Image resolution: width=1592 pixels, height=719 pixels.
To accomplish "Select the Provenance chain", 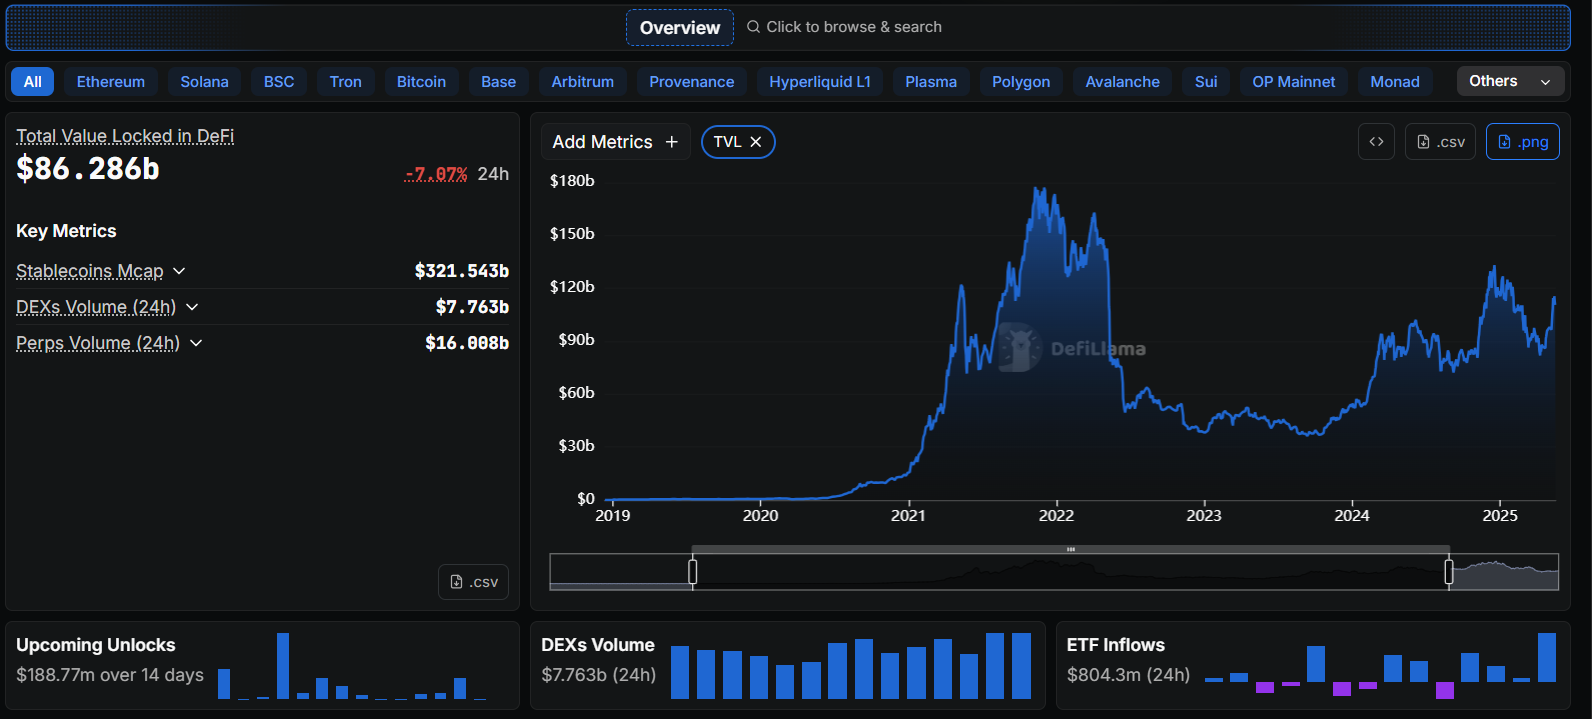I will point(692,82).
